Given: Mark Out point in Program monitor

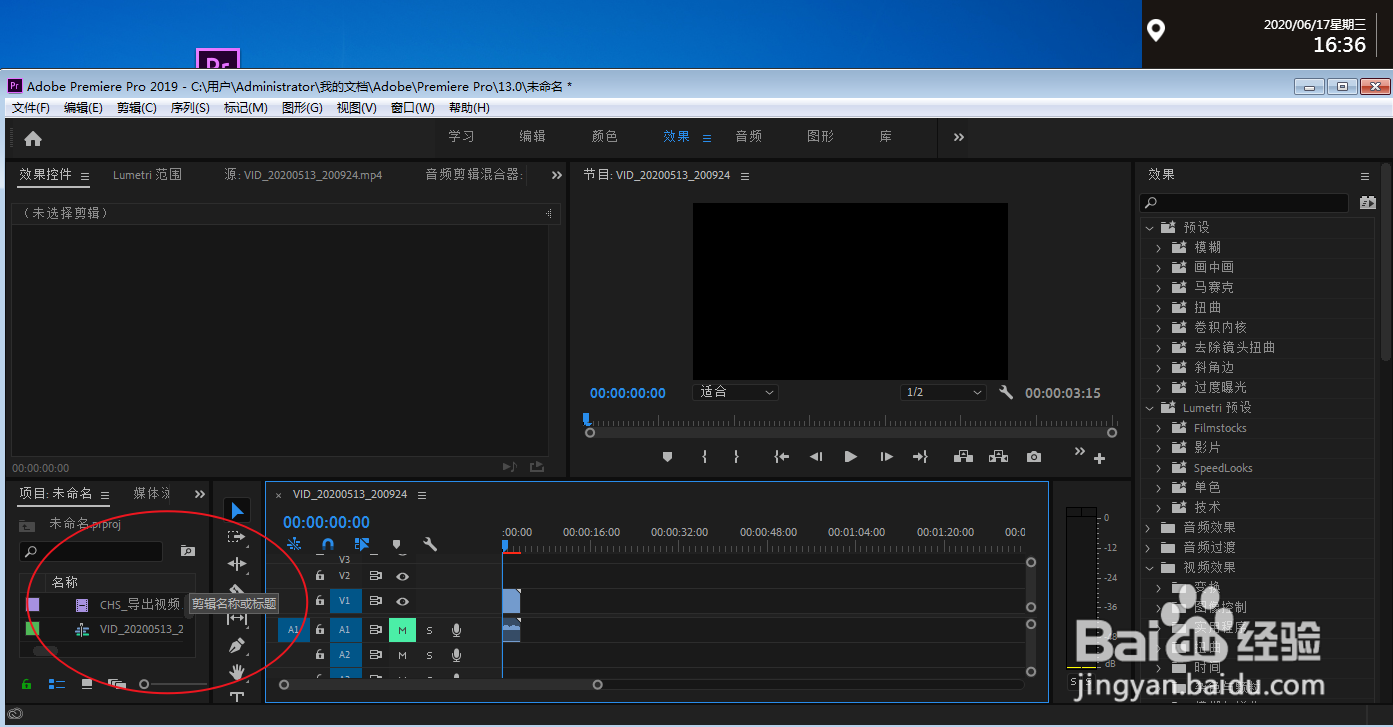Looking at the screenshot, I should coord(736,457).
